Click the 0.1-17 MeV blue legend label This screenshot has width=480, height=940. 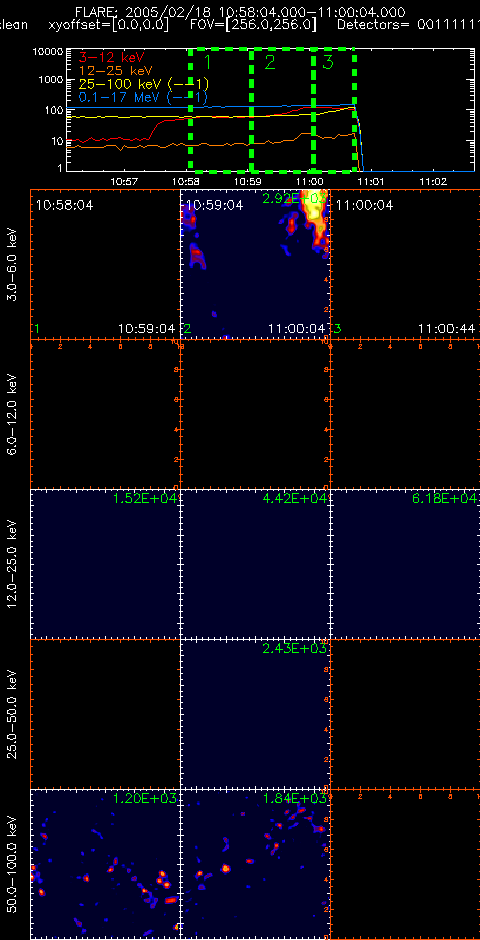[144, 96]
